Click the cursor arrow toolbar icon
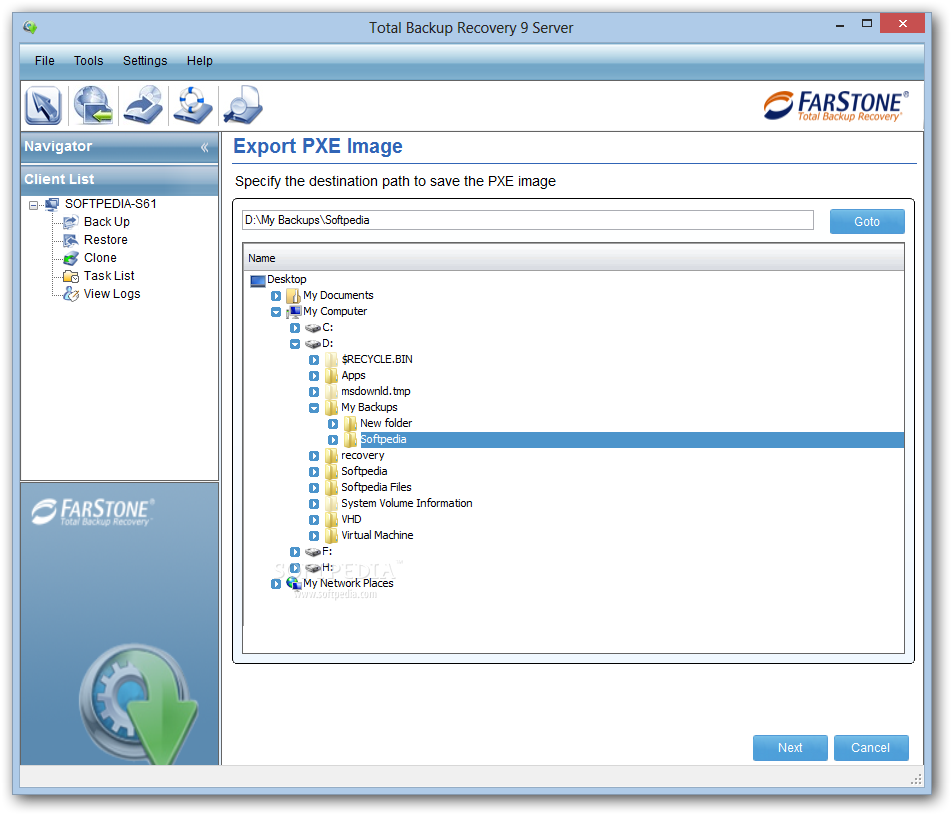 43,105
